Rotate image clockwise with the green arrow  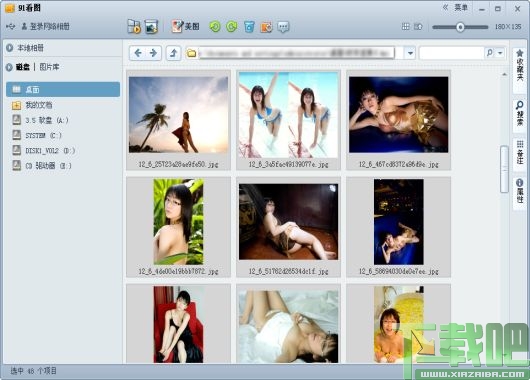(x=232, y=26)
